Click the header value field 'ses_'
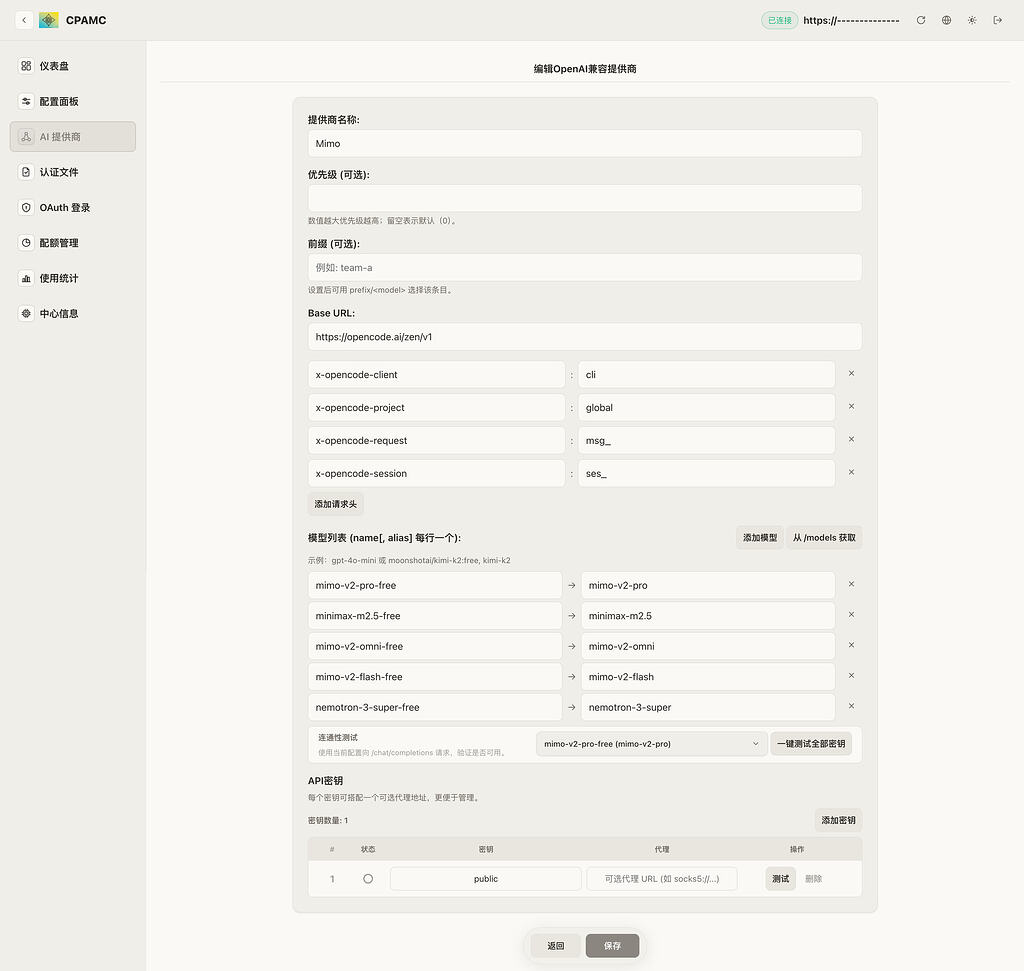 pos(707,473)
